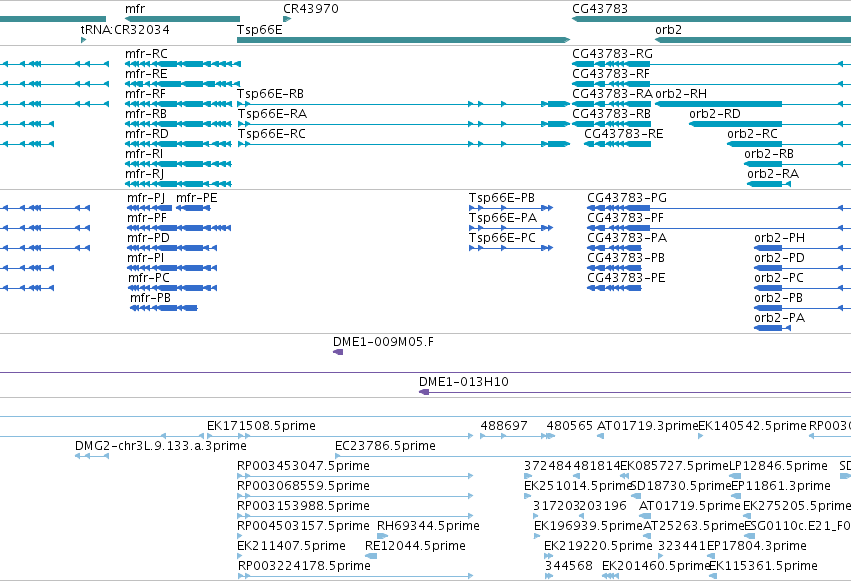Open EST RH69344.5prime
This screenshot has width=851, height=581.
[x=428, y=526]
